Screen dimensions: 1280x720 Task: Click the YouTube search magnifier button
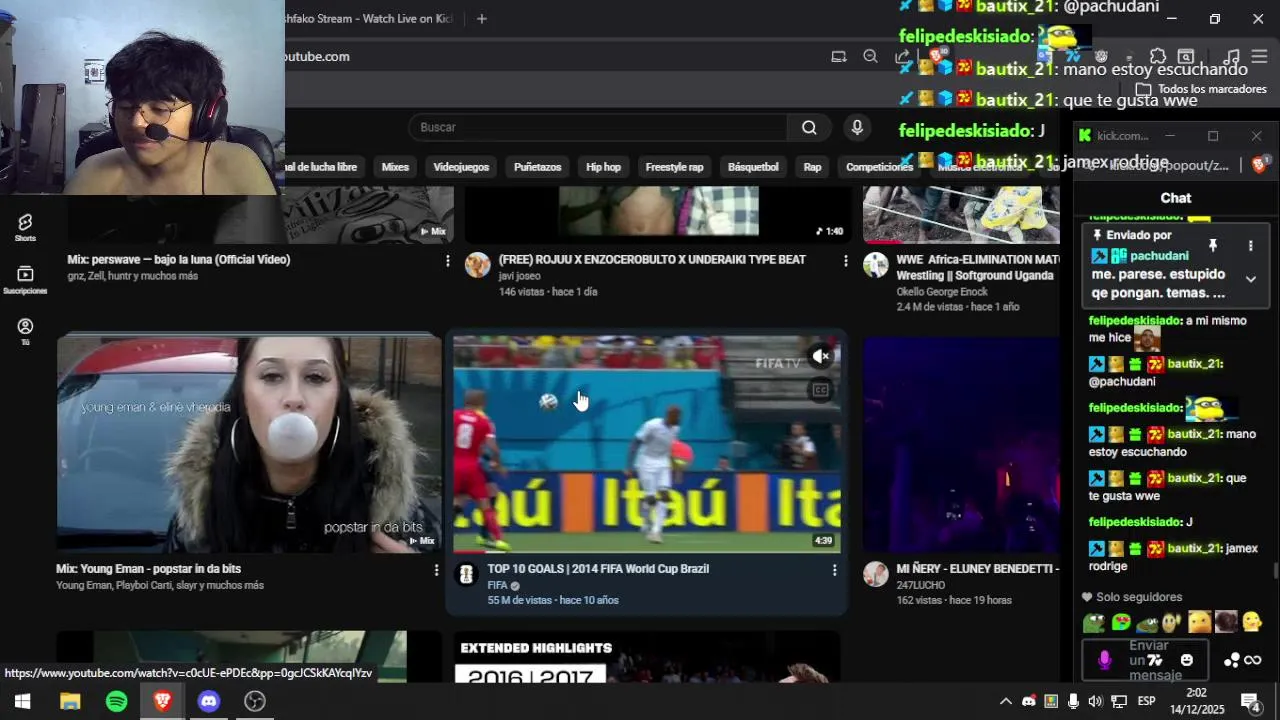point(809,127)
